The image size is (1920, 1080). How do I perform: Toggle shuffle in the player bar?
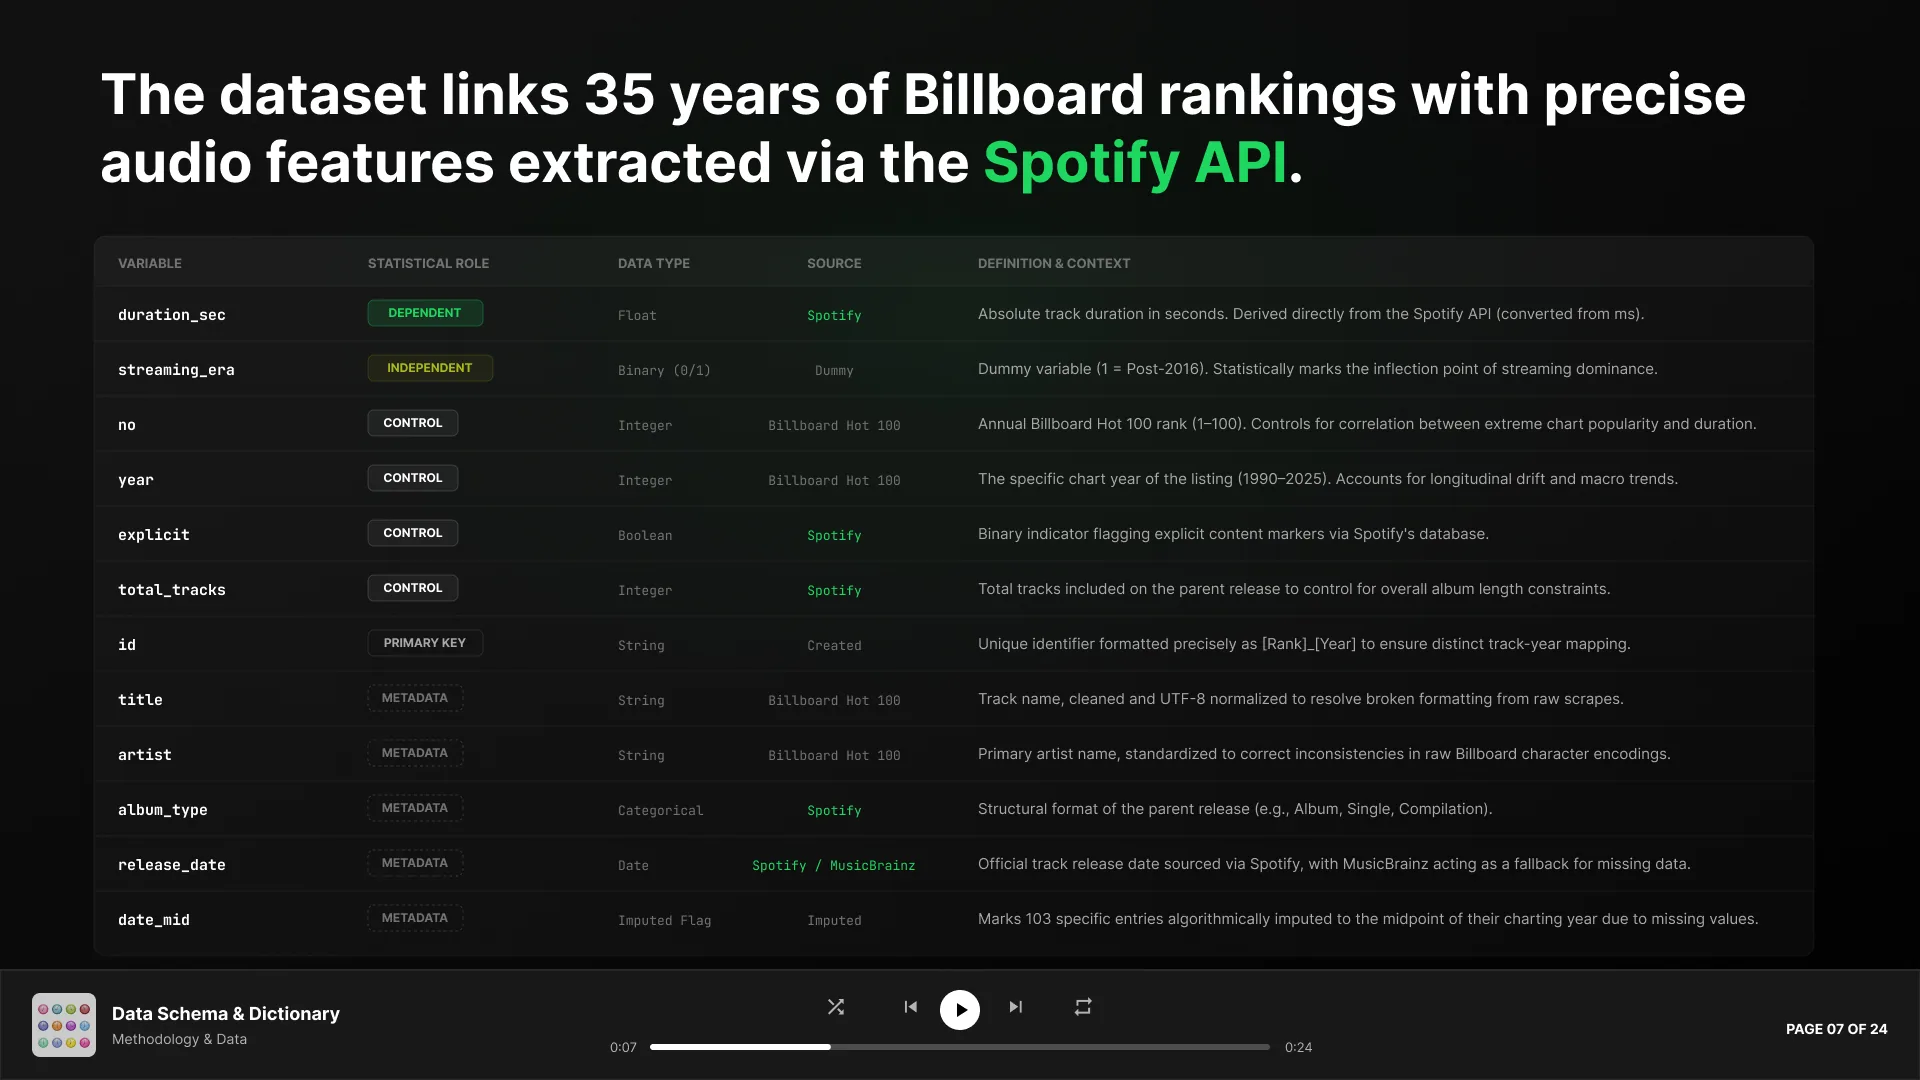(x=836, y=1007)
